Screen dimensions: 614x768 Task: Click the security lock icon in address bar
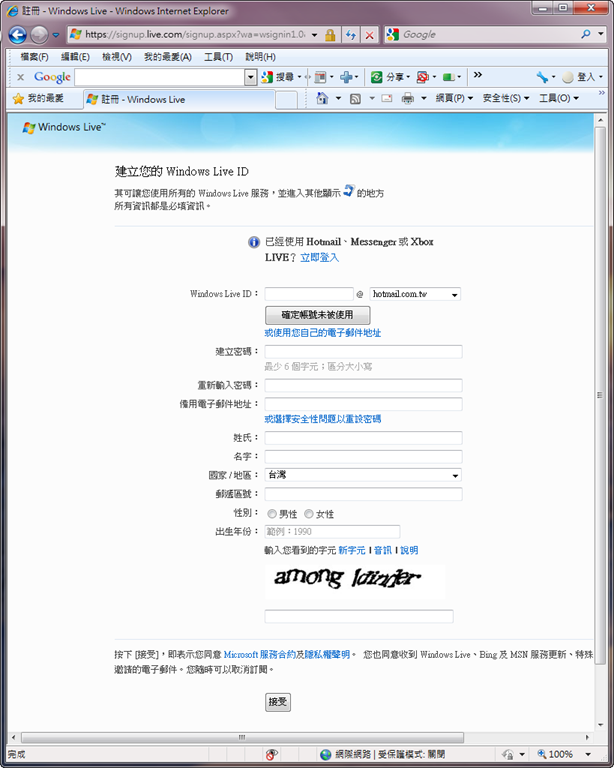(x=331, y=35)
